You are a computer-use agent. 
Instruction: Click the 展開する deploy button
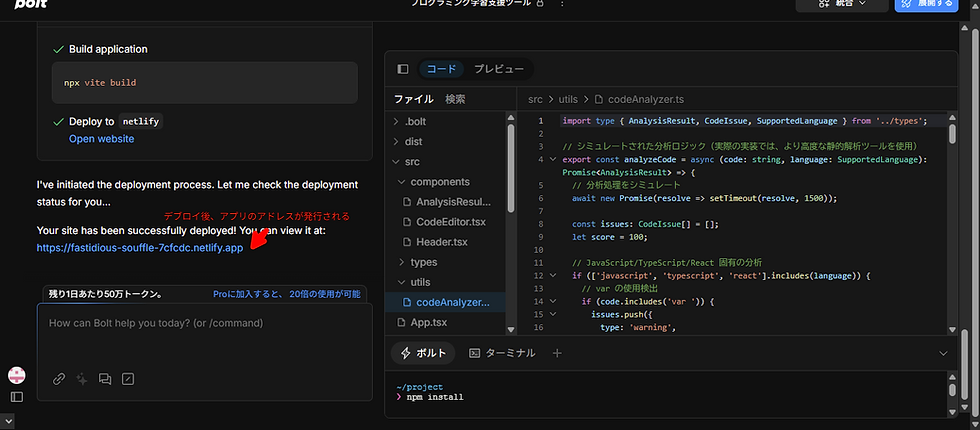click(x=926, y=4)
